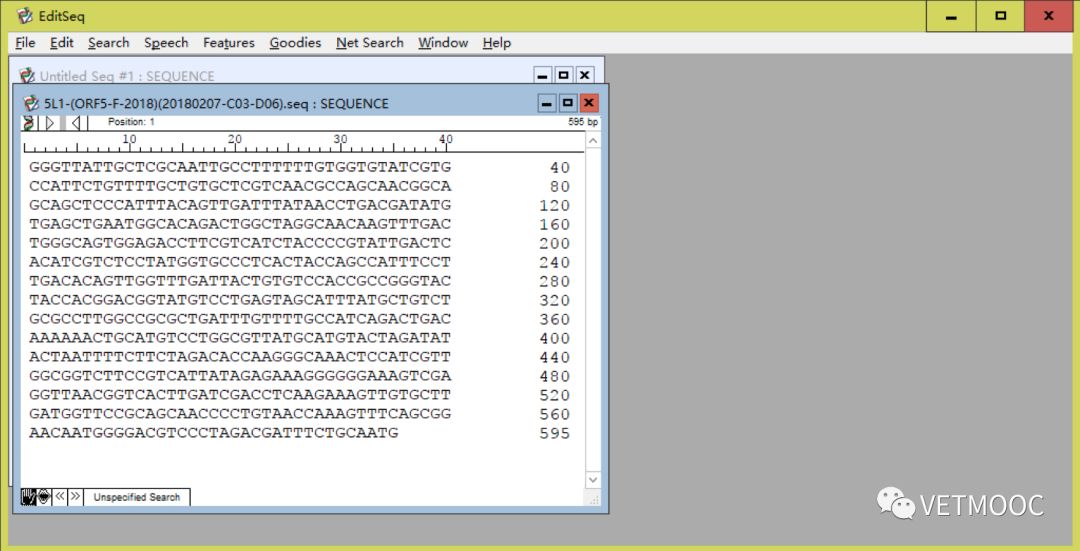This screenshot has width=1080, height=551.
Task: Click sequence line starting GCGCCTTGGCCGCGCT
Action: [x=240, y=319]
